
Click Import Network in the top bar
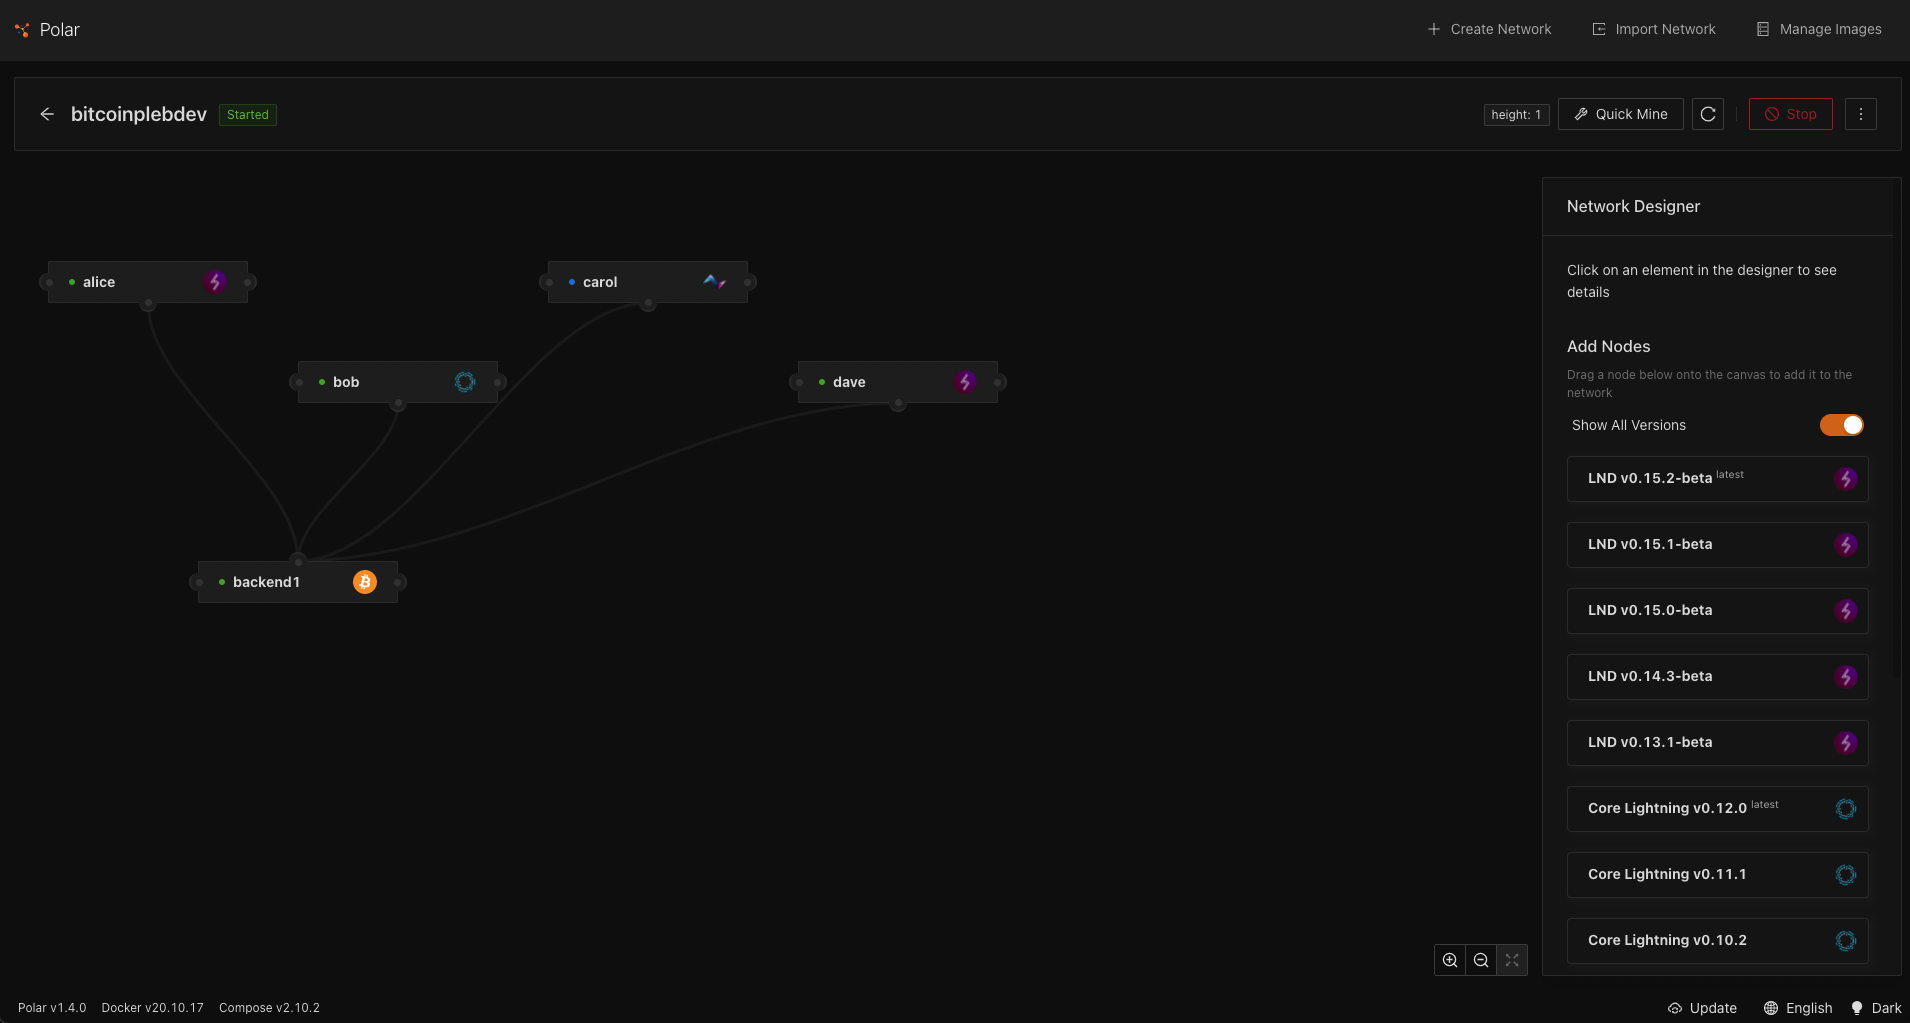pos(1654,29)
